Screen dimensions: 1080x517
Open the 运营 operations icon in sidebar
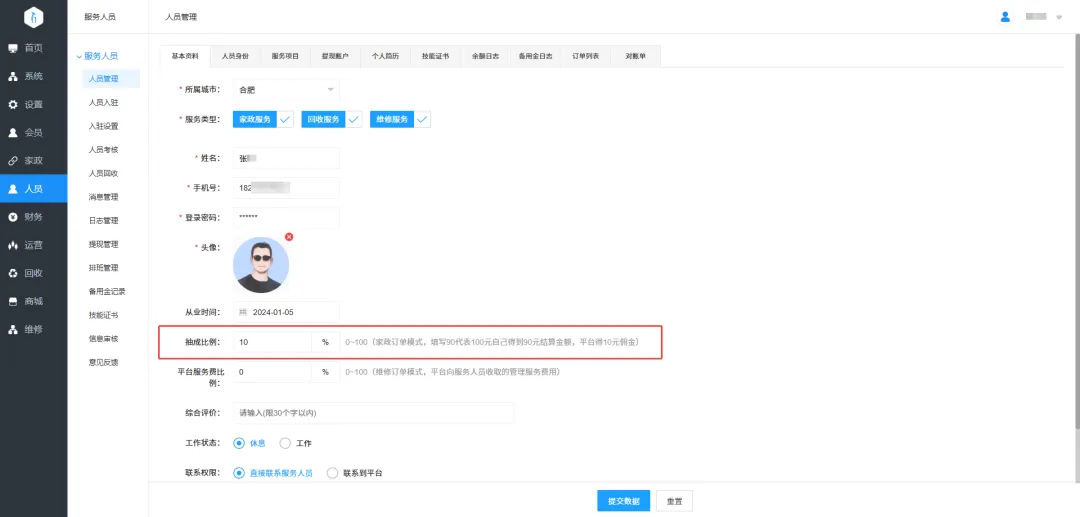click(x=13, y=245)
